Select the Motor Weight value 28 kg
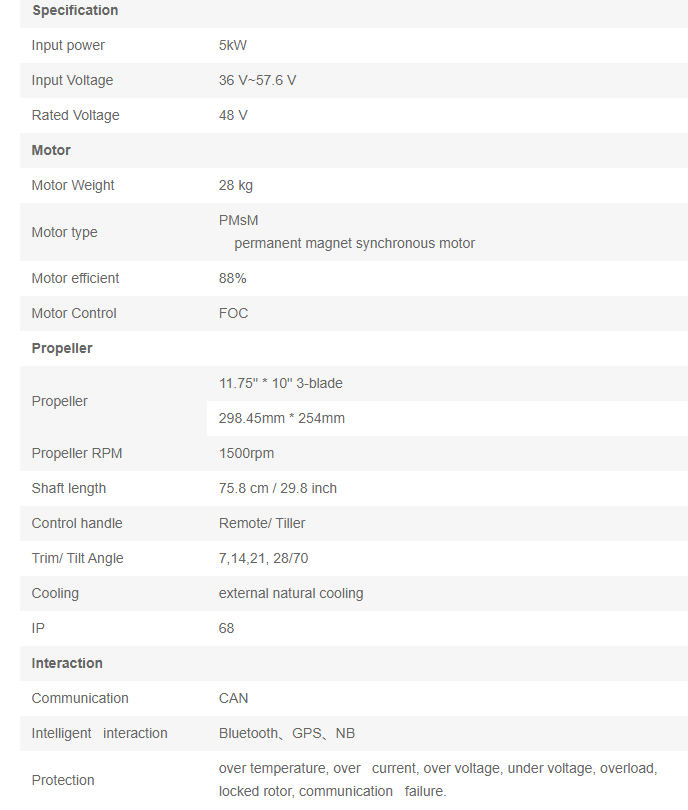This screenshot has width=688, height=810. click(x=238, y=185)
